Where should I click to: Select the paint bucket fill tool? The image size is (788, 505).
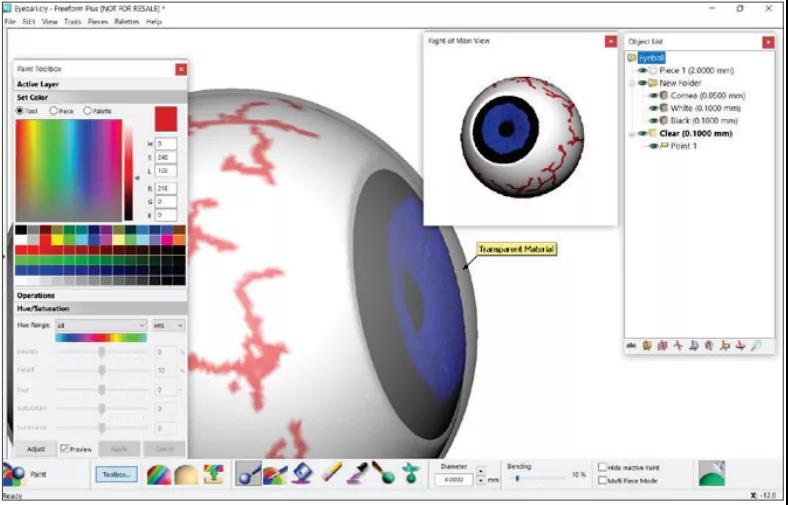[302, 473]
